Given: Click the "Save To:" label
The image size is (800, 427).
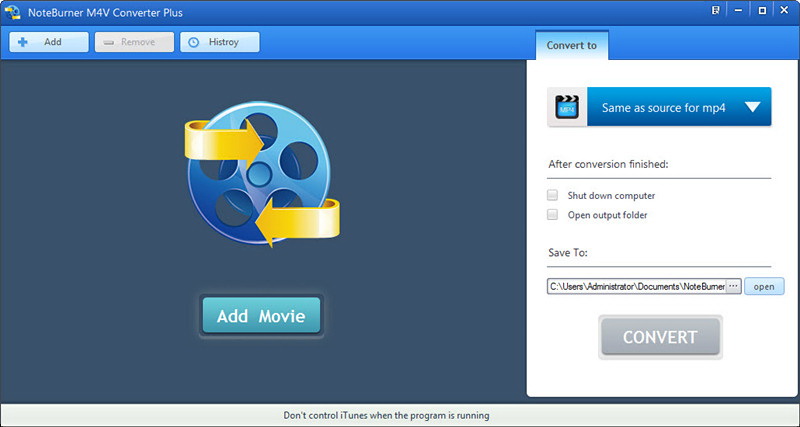Looking at the screenshot, I should (568, 253).
